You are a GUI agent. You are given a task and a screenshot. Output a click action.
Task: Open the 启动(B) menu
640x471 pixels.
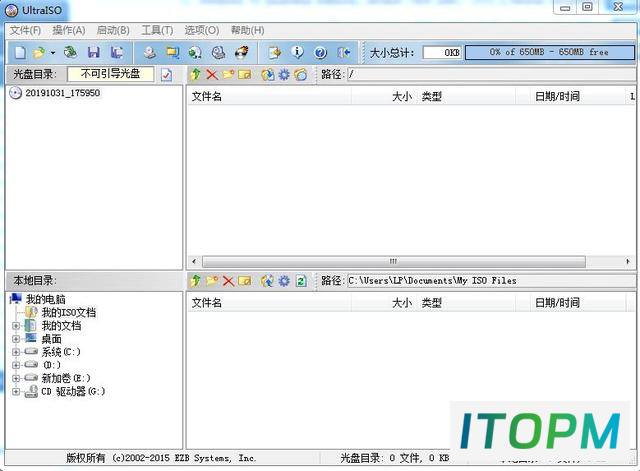tap(113, 30)
